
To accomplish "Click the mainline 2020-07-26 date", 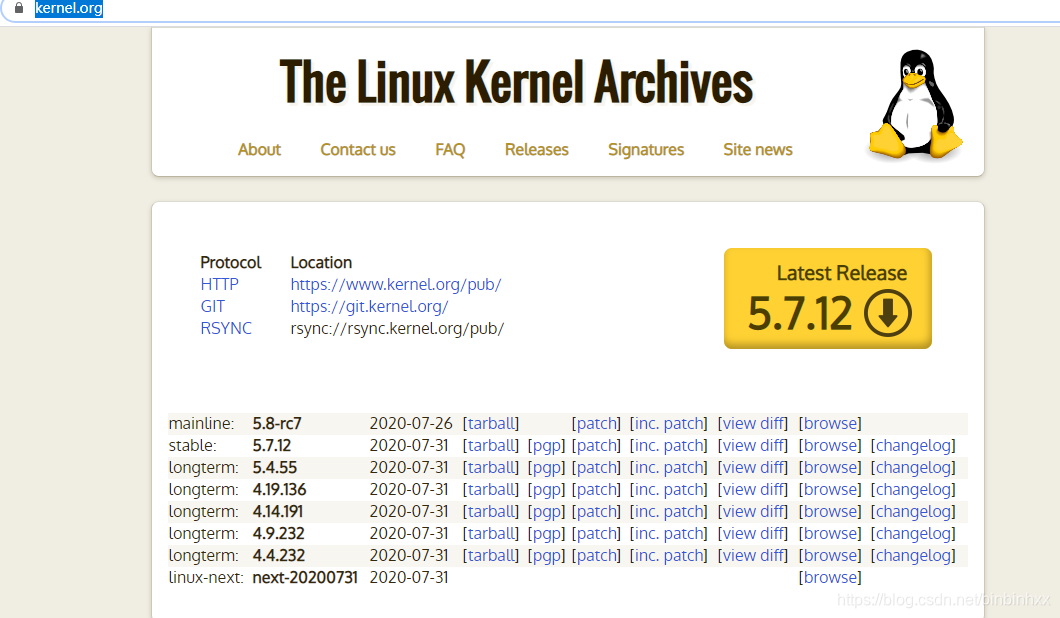I will click(411, 423).
